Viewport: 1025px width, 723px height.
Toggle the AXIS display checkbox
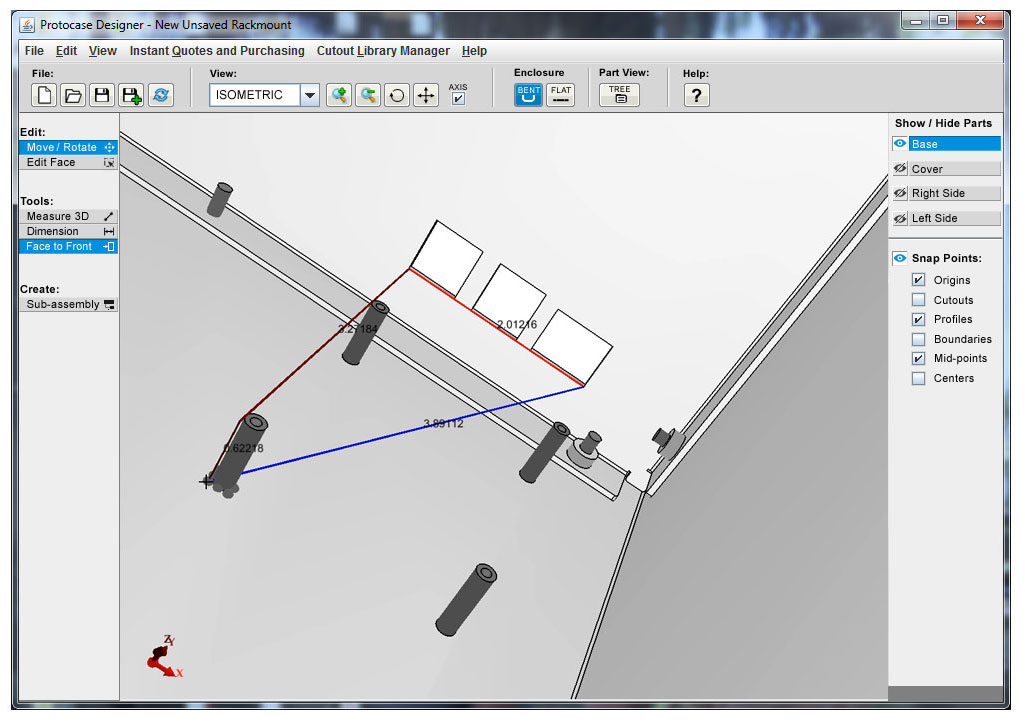pos(456,99)
